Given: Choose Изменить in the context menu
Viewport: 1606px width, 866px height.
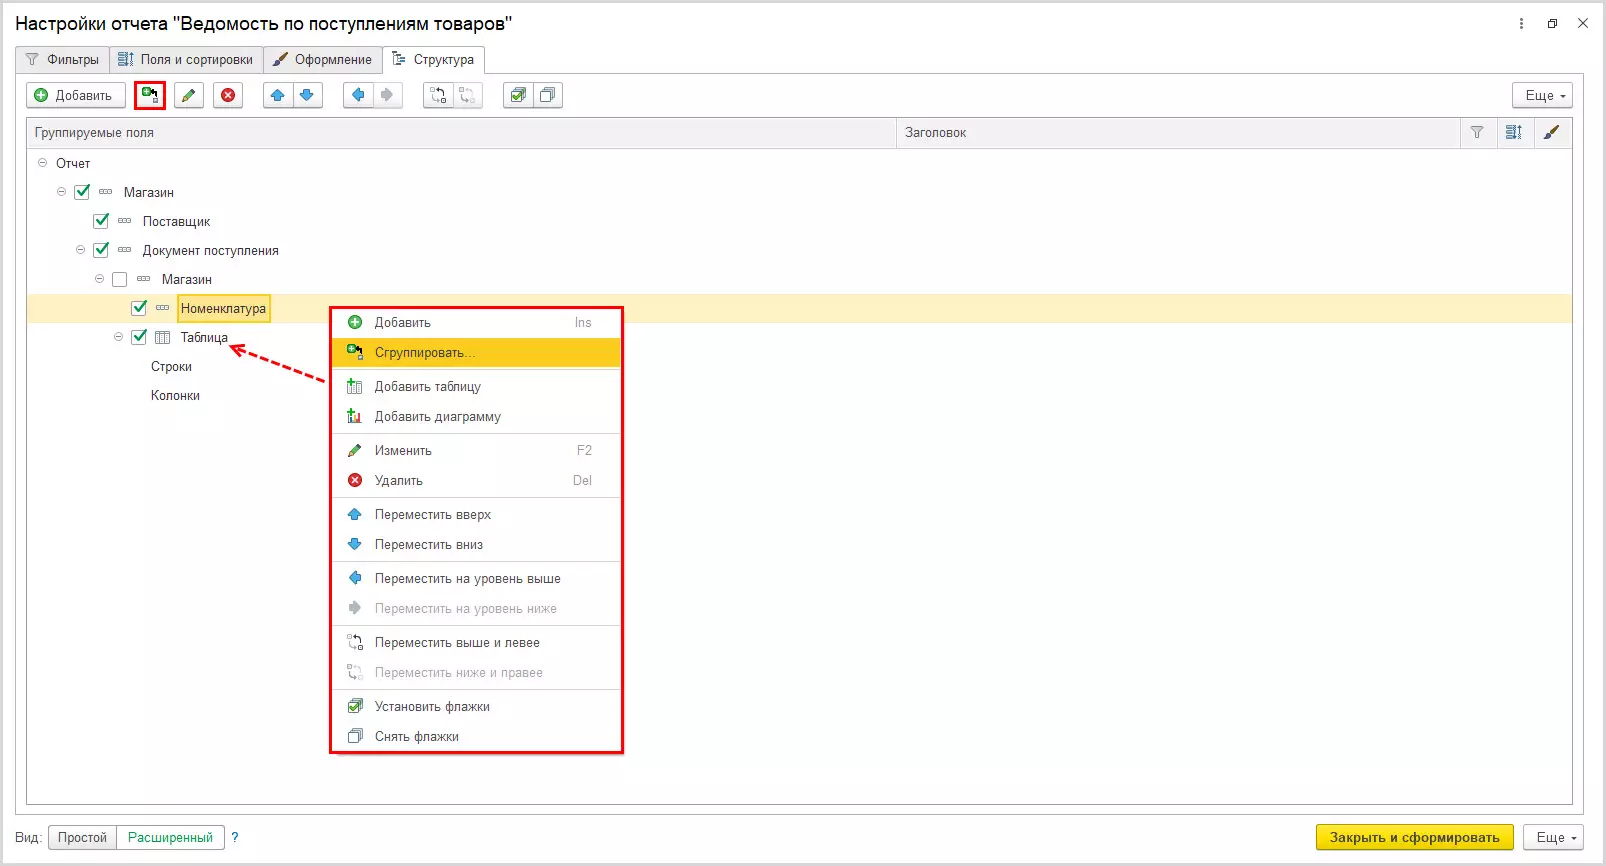Looking at the screenshot, I should [x=476, y=451].
